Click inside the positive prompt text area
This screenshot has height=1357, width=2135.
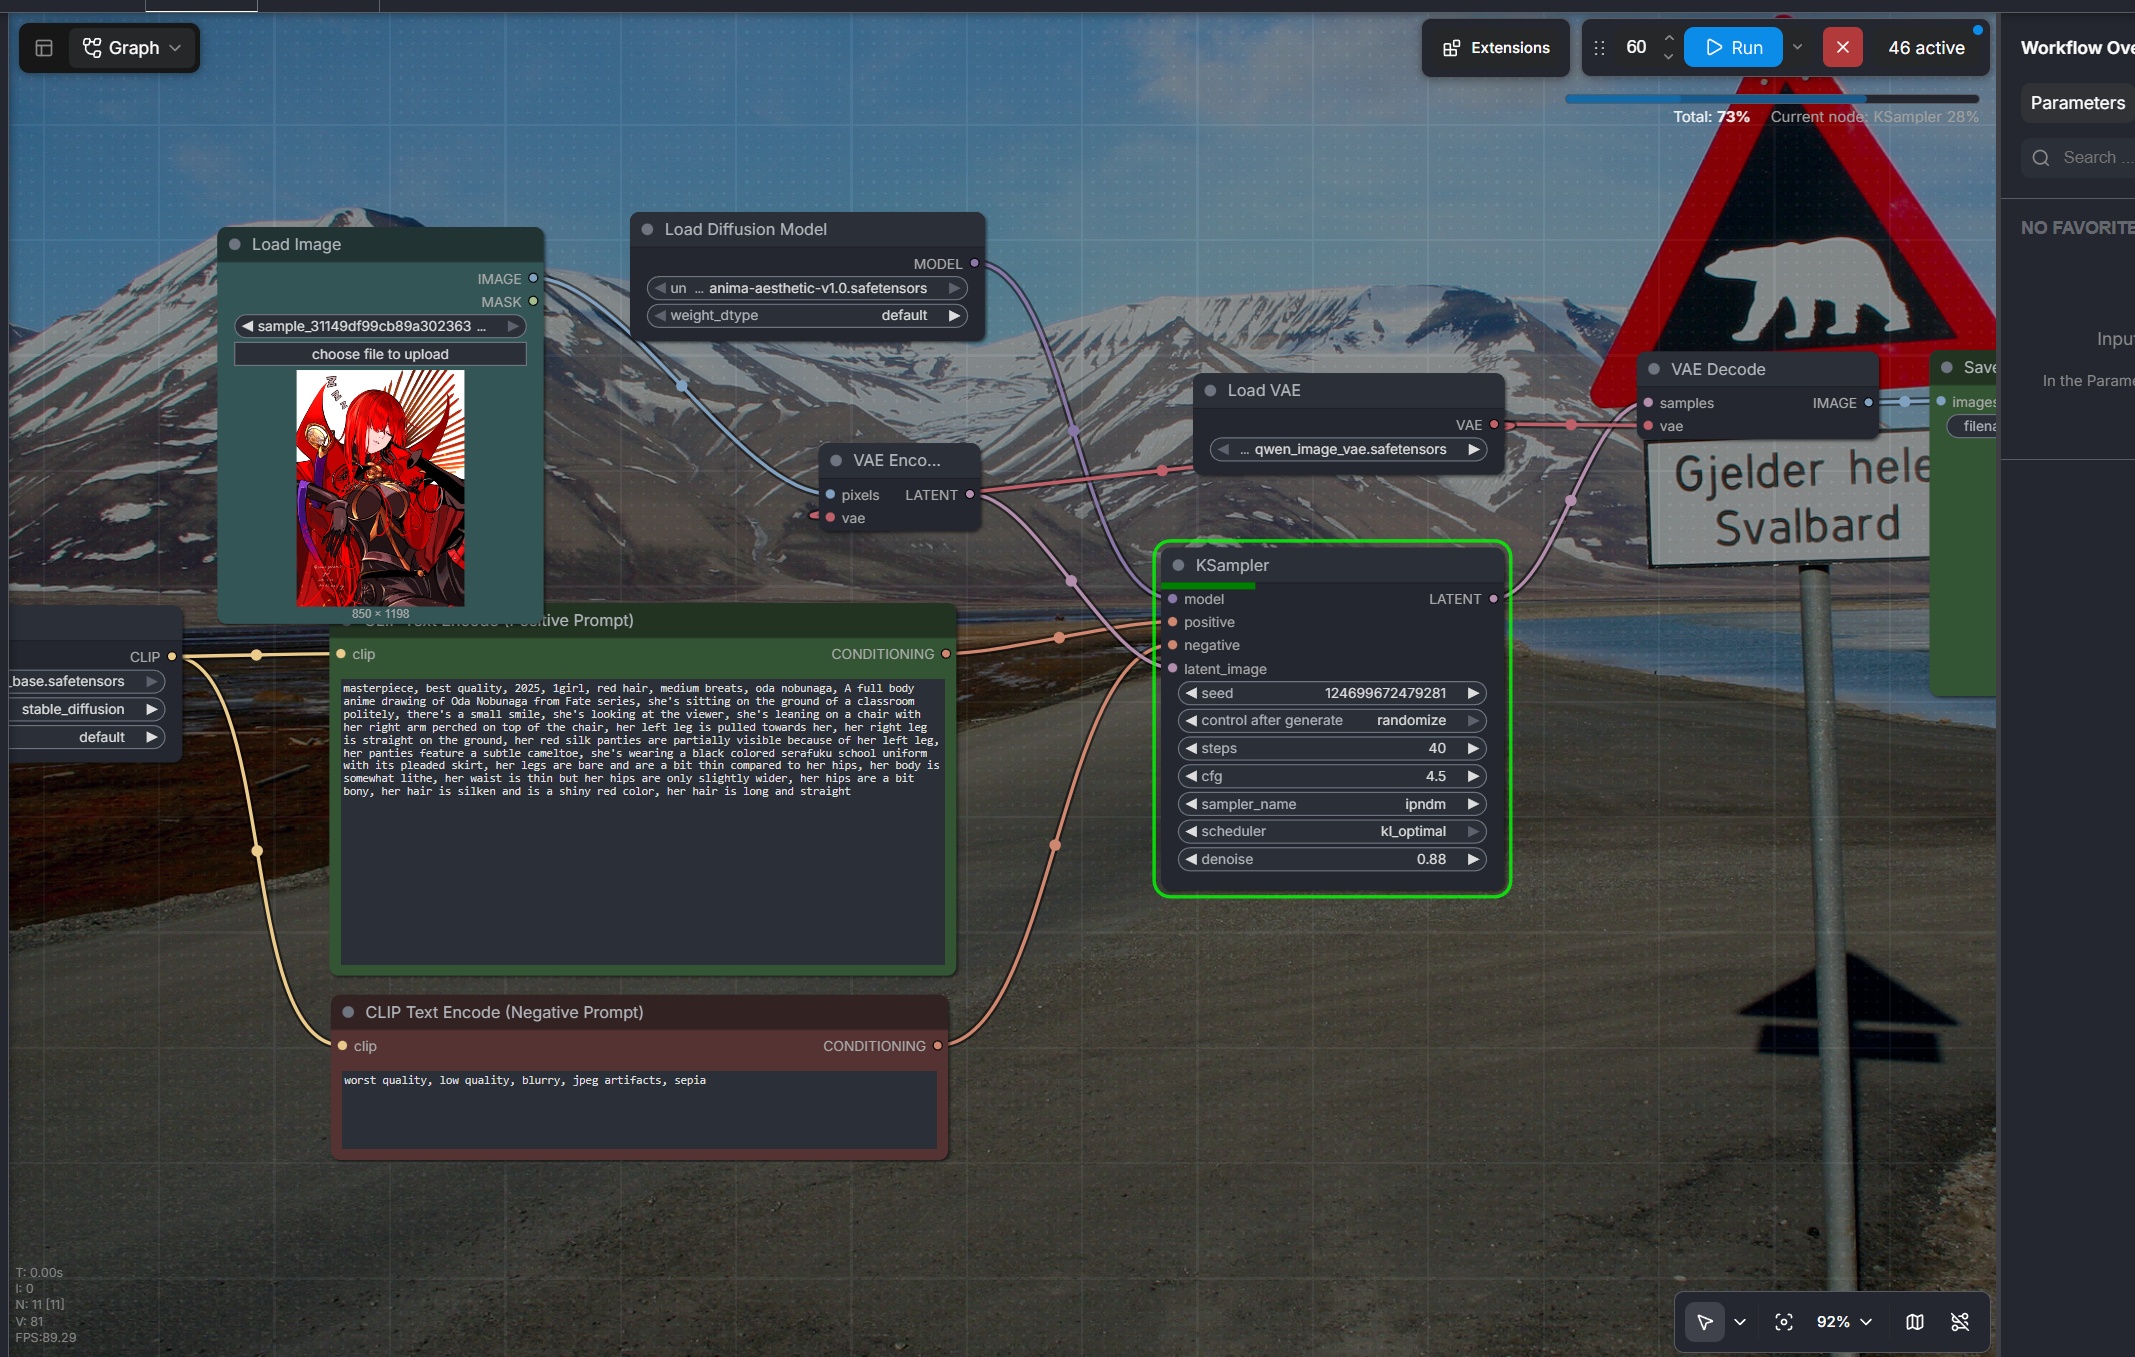click(x=643, y=822)
